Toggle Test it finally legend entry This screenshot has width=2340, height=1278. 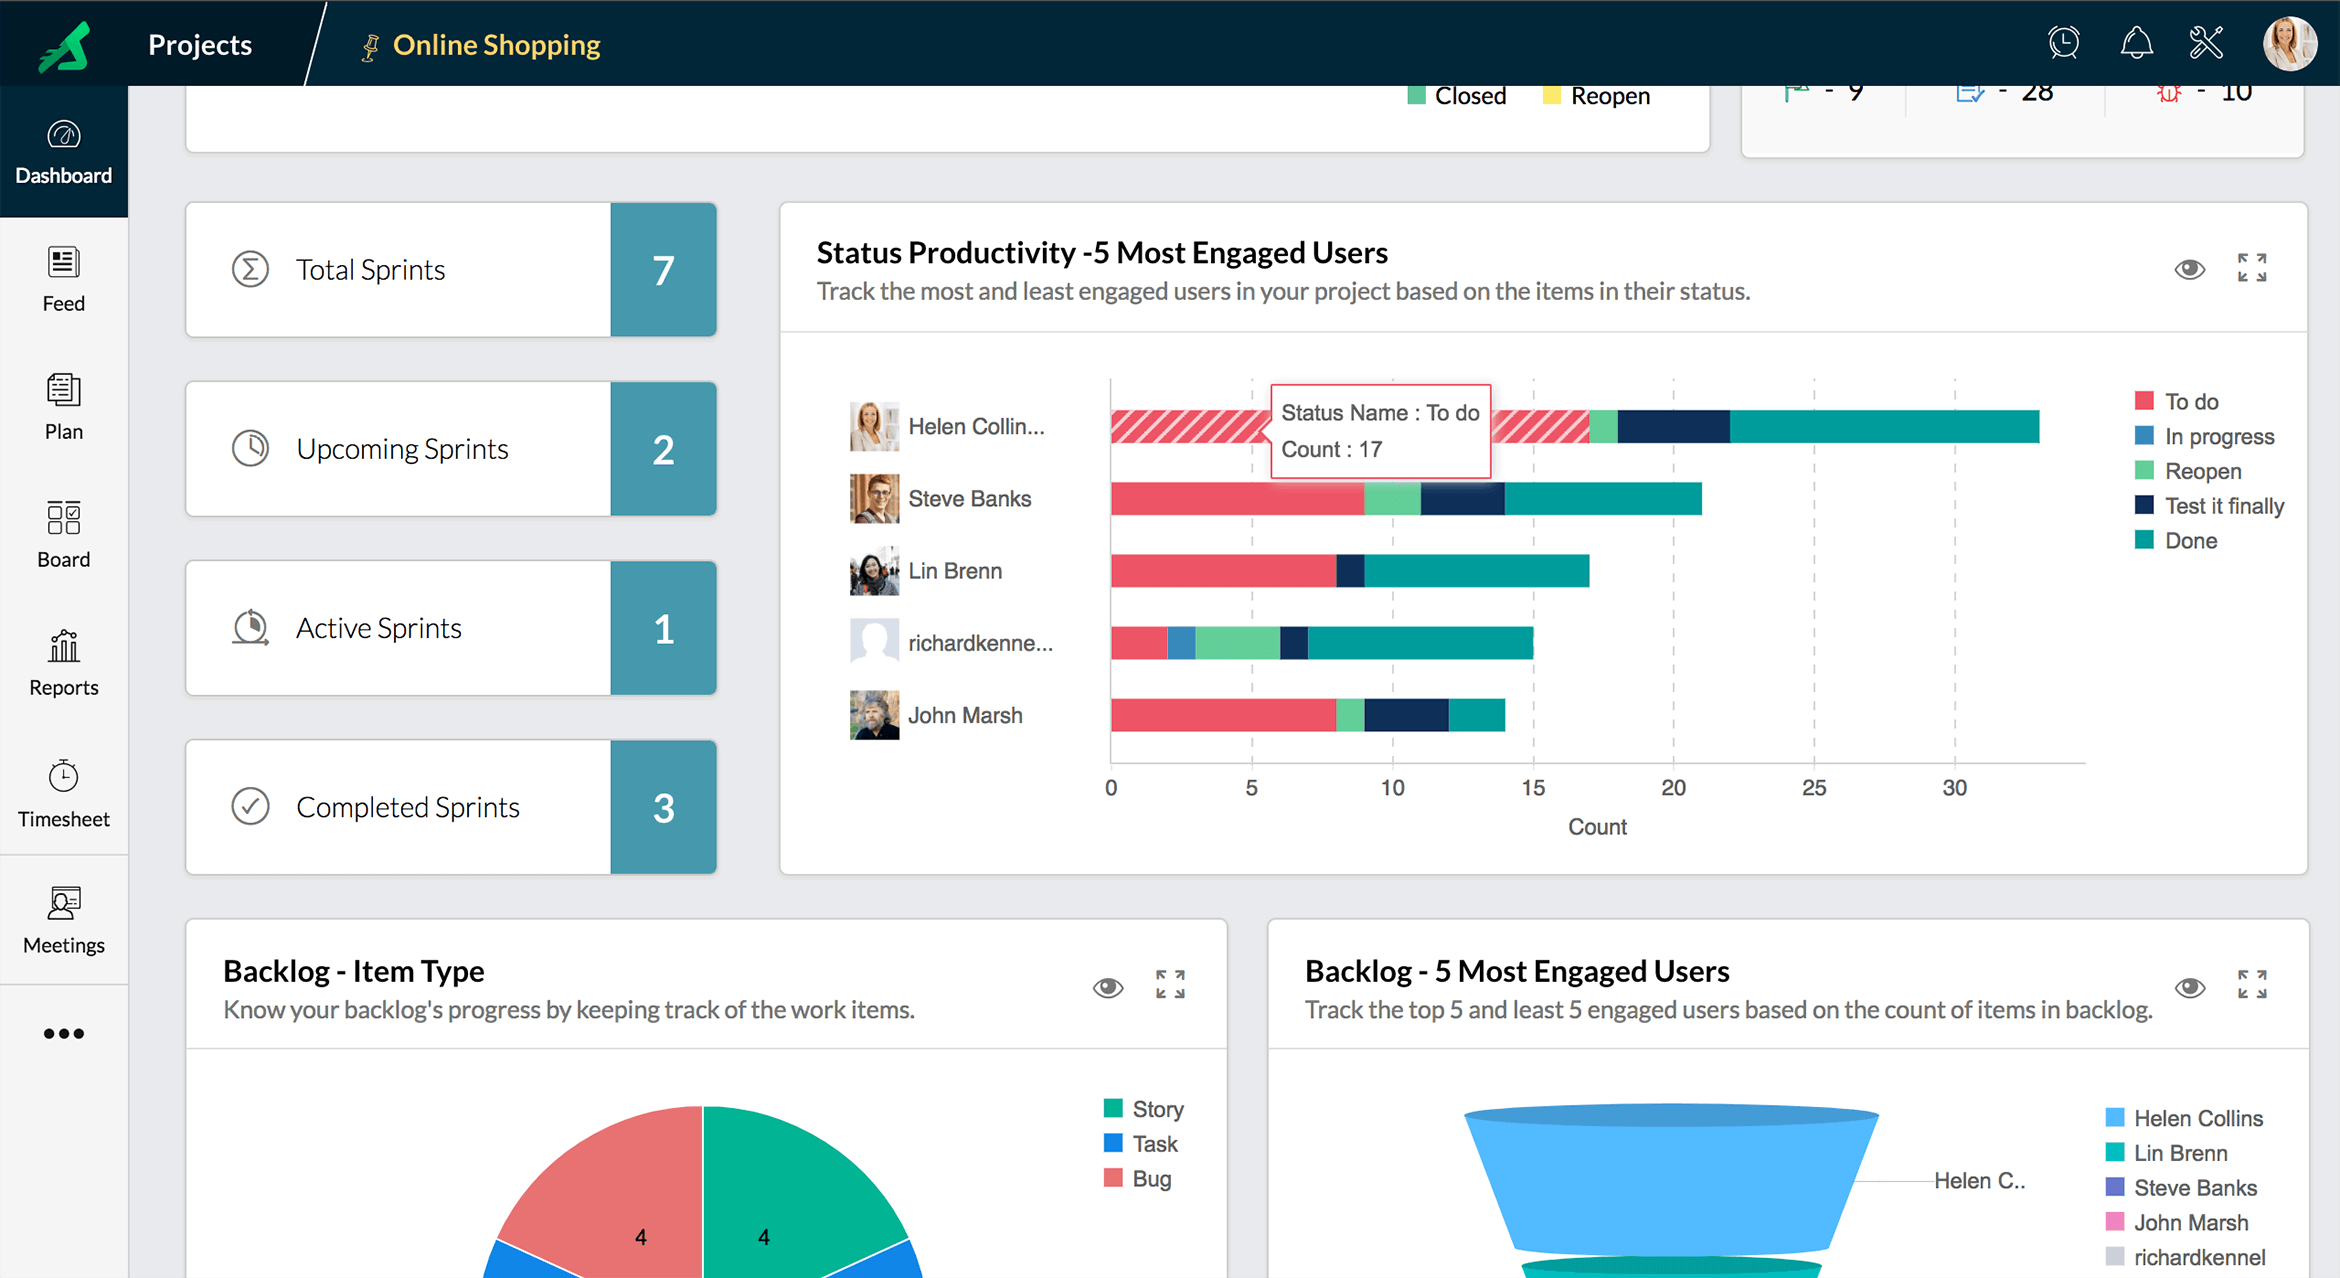2209,506
